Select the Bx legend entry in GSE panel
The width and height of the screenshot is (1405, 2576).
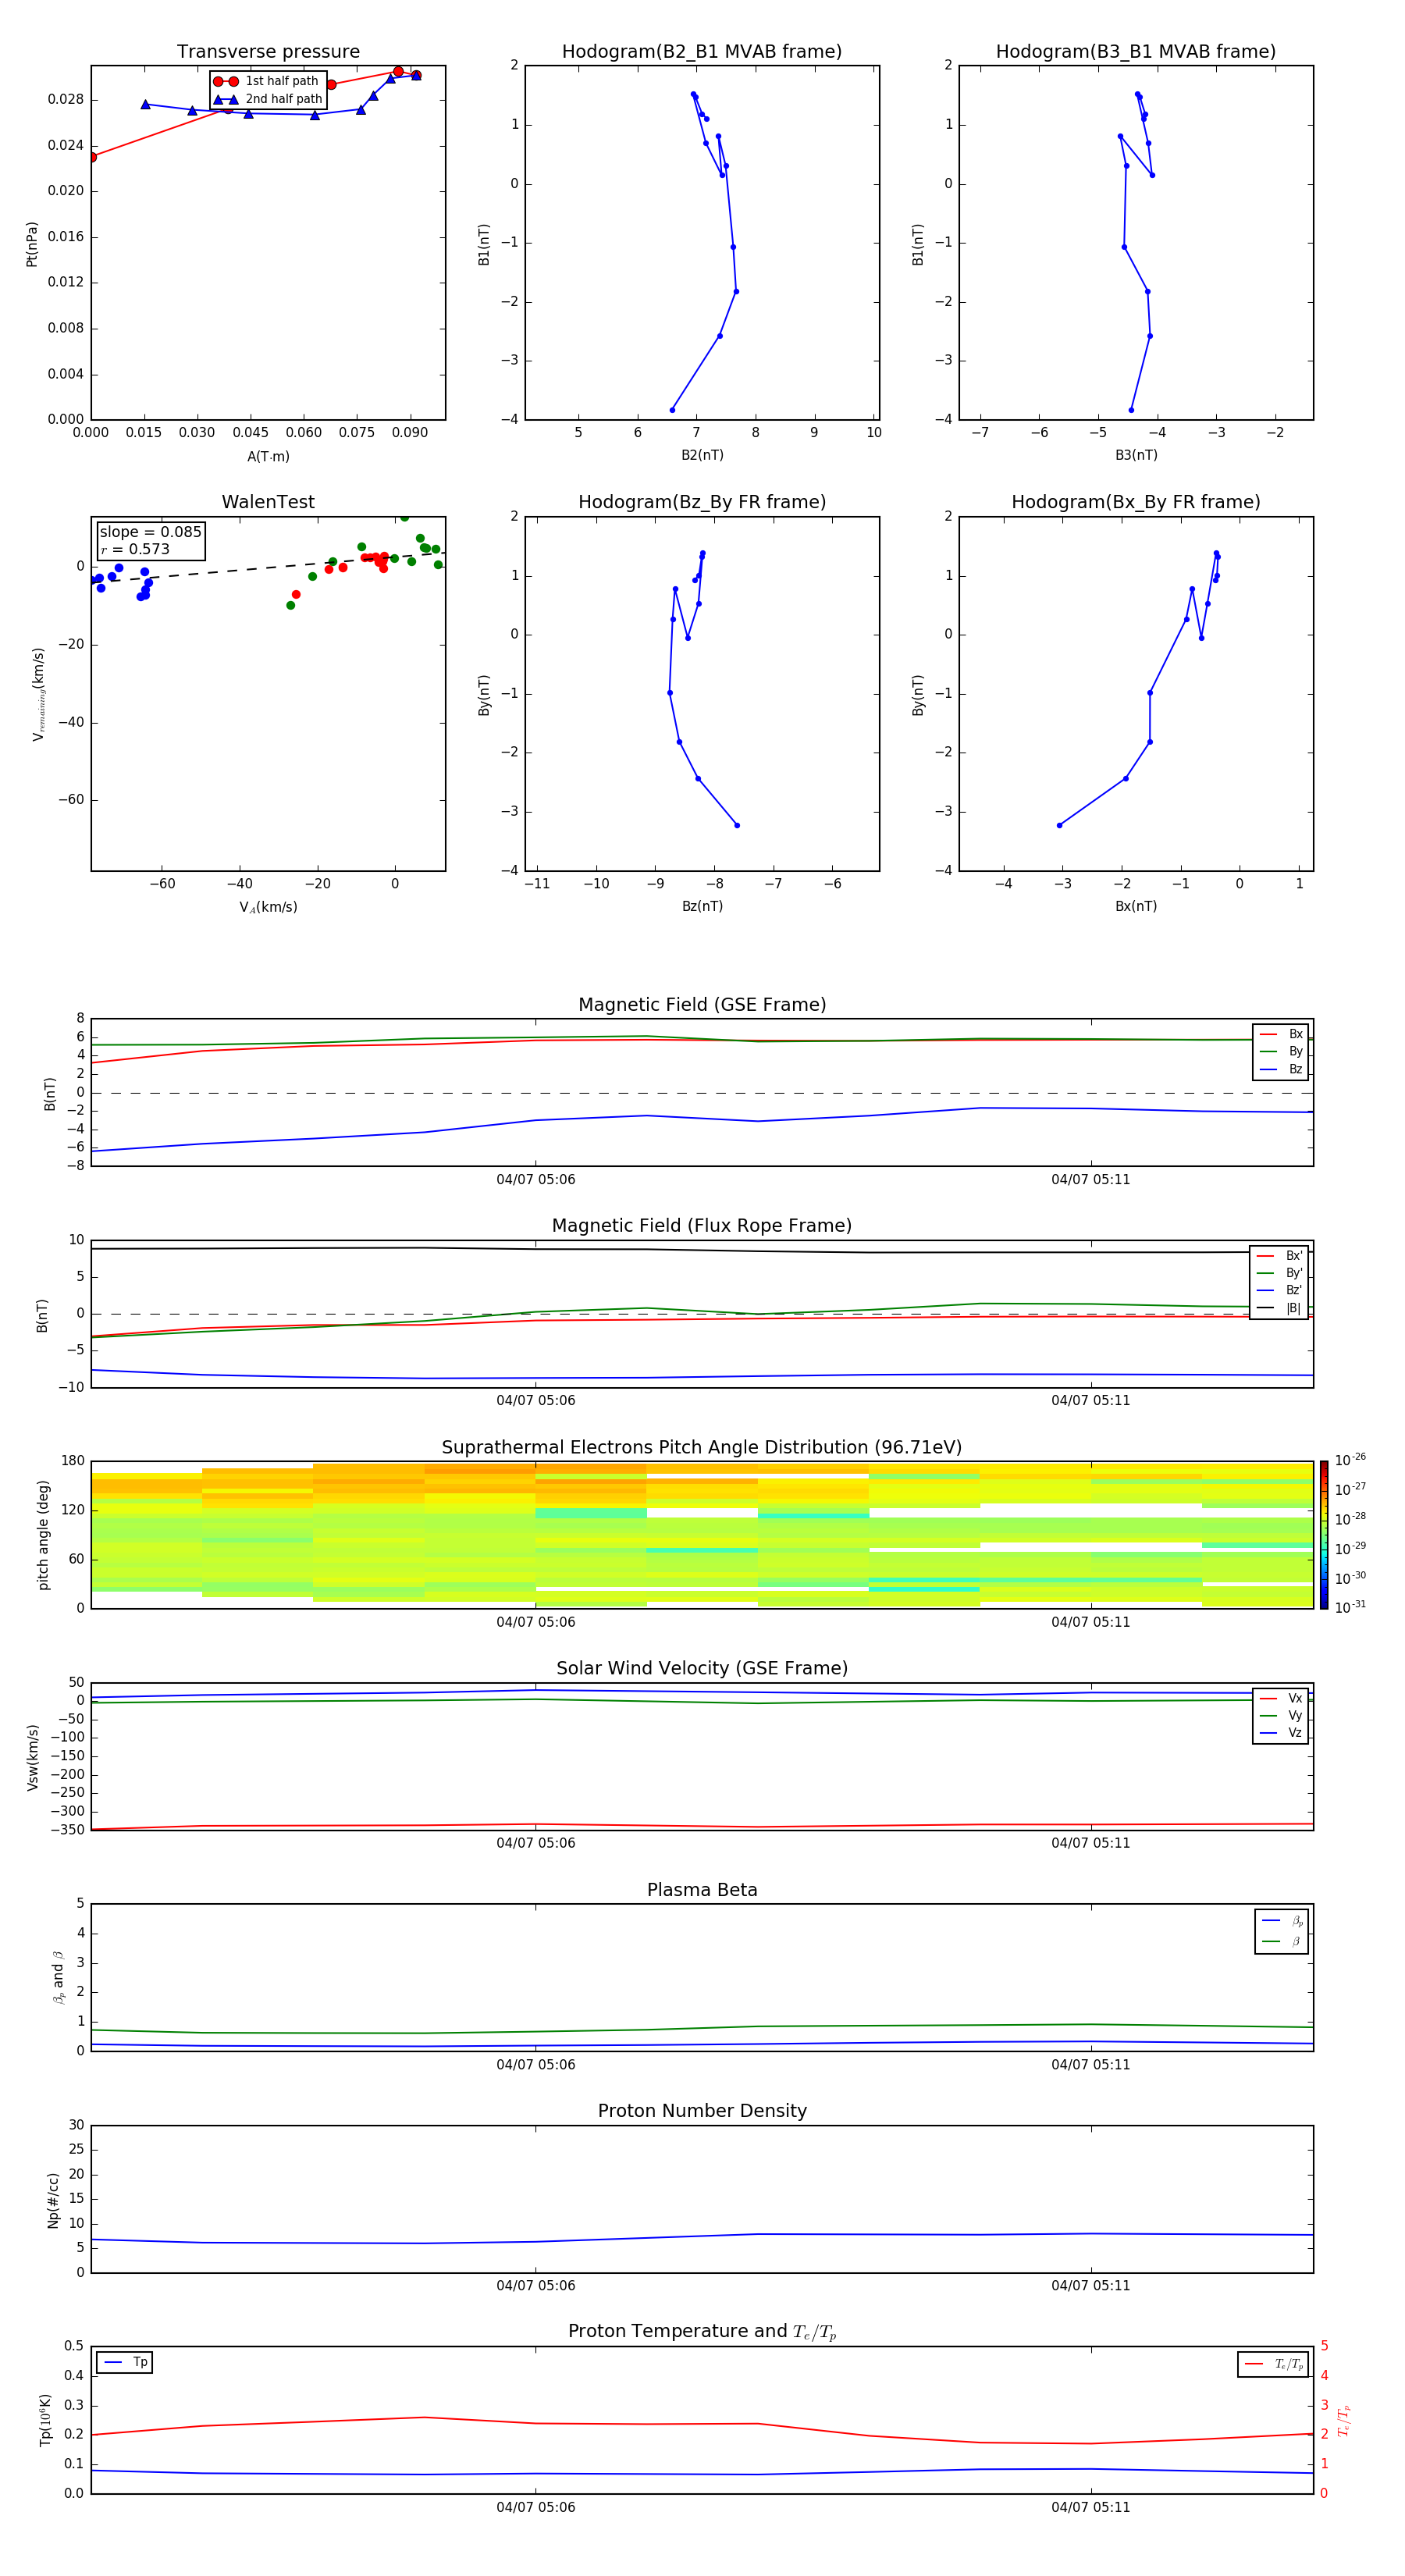click(1281, 1034)
